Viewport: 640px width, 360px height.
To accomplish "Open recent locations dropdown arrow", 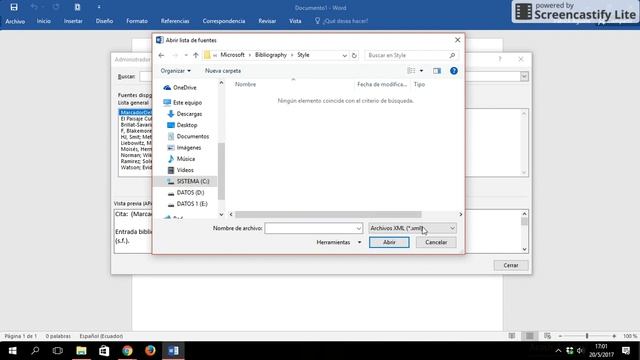I will point(186,55).
